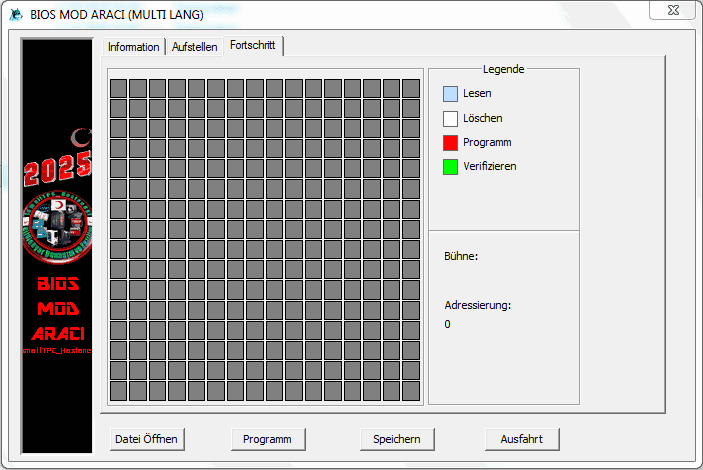Switch to the Information tab
Image resolution: width=703 pixels, height=470 pixels.
(x=133, y=47)
